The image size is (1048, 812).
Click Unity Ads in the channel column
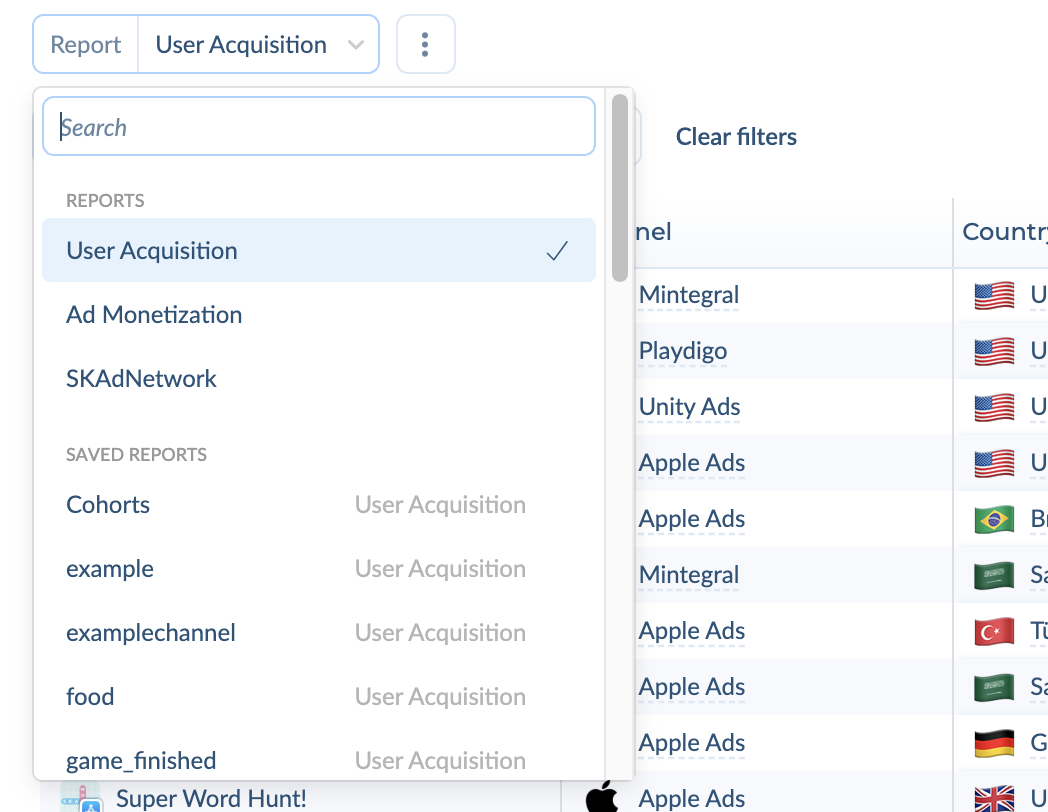(x=689, y=406)
